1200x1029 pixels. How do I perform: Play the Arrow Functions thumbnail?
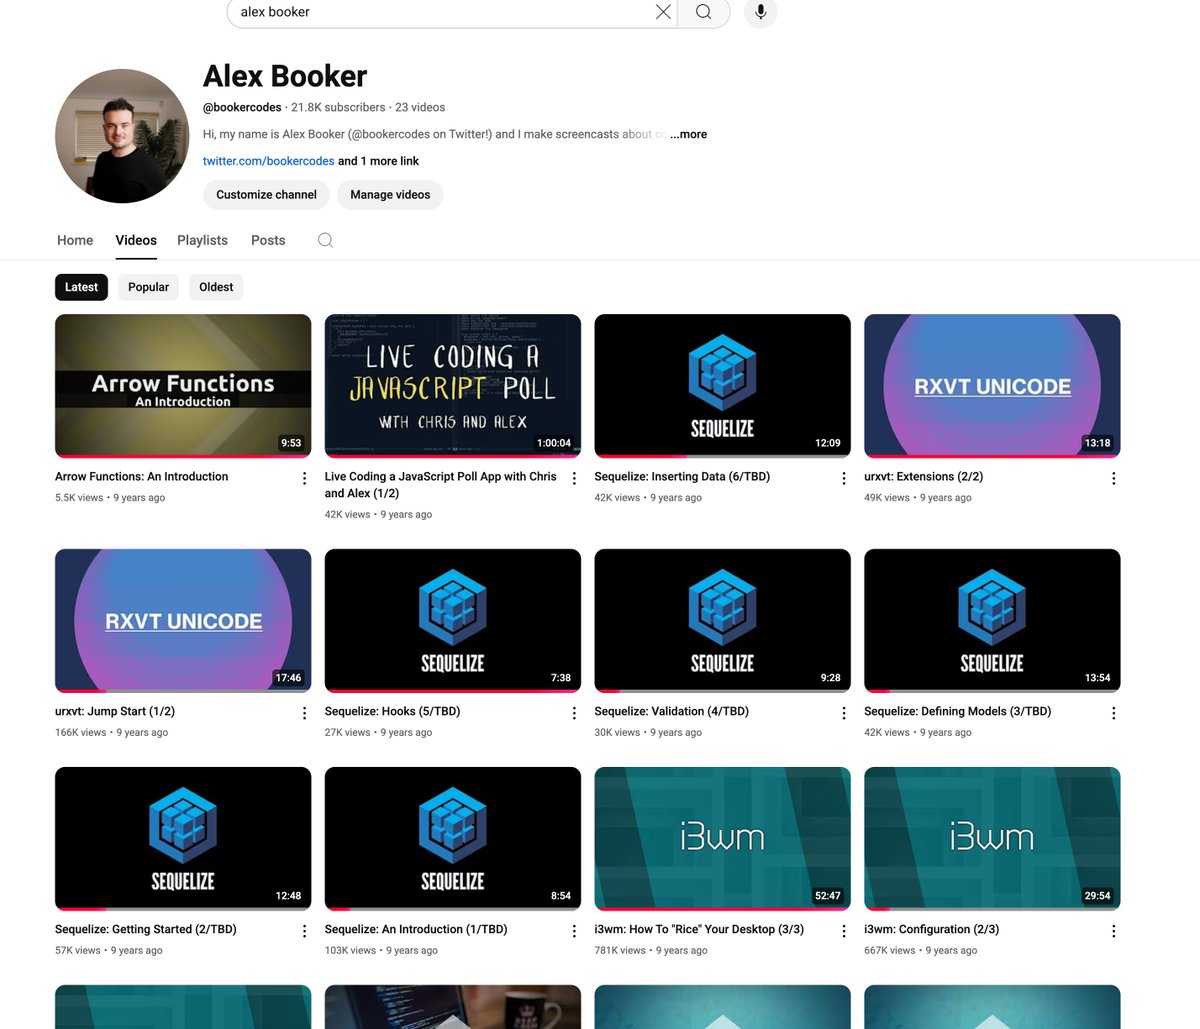coord(183,386)
